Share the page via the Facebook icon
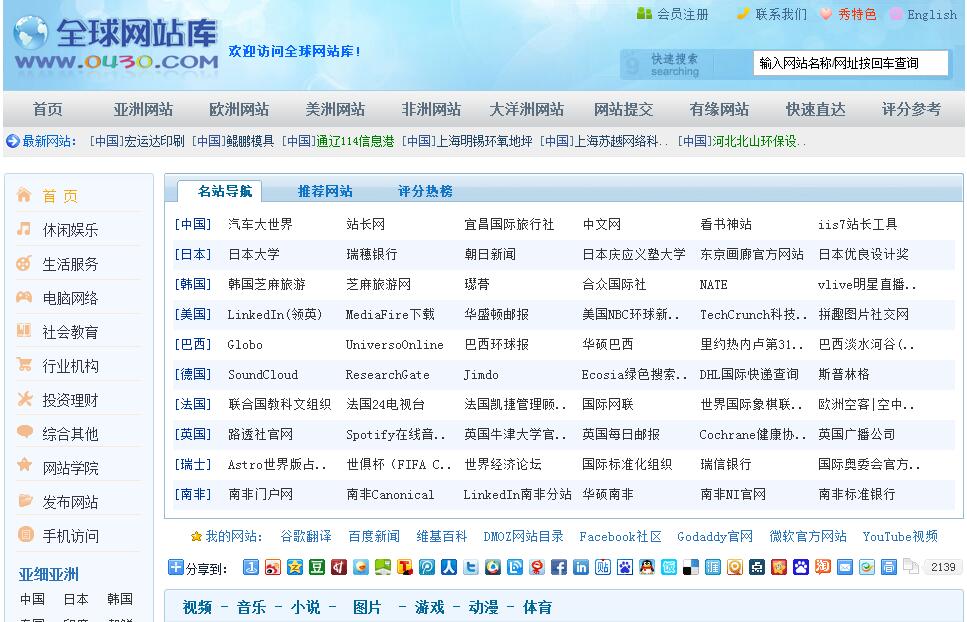This screenshot has width=967, height=622. (559, 567)
